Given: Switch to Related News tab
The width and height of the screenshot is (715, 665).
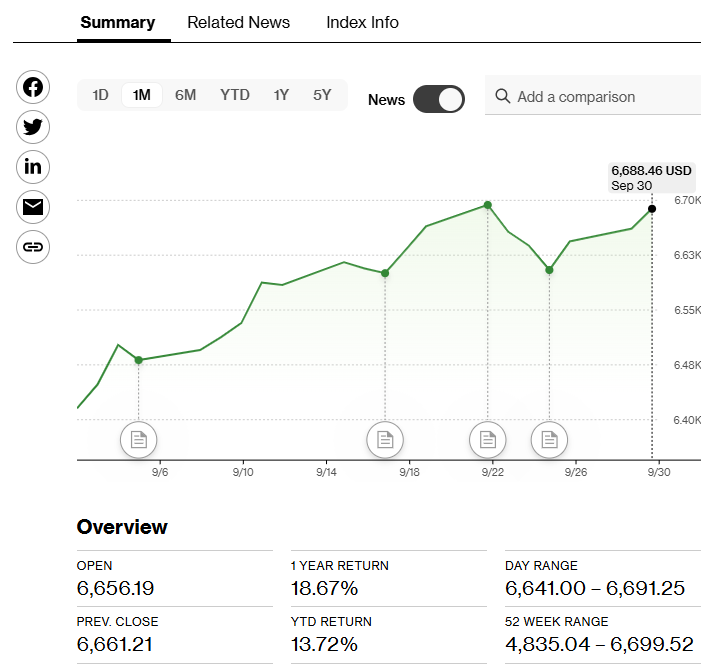Looking at the screenshot, I should point(238,22).
